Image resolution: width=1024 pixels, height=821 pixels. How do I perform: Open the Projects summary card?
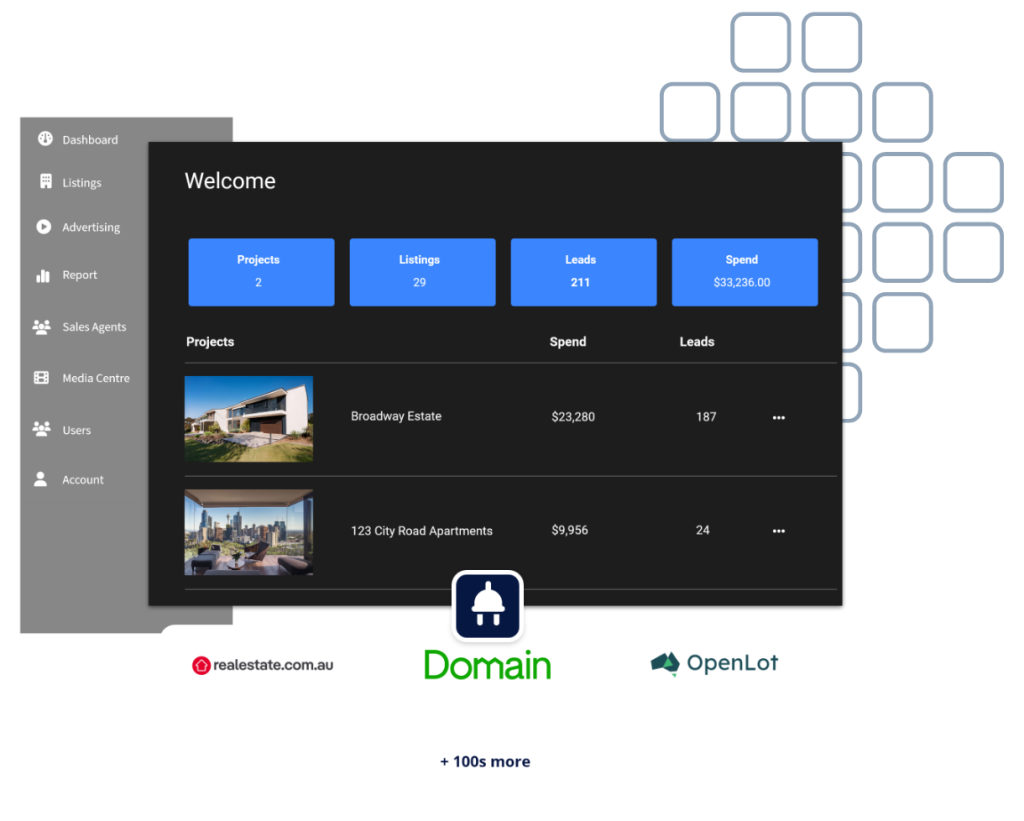261,271
